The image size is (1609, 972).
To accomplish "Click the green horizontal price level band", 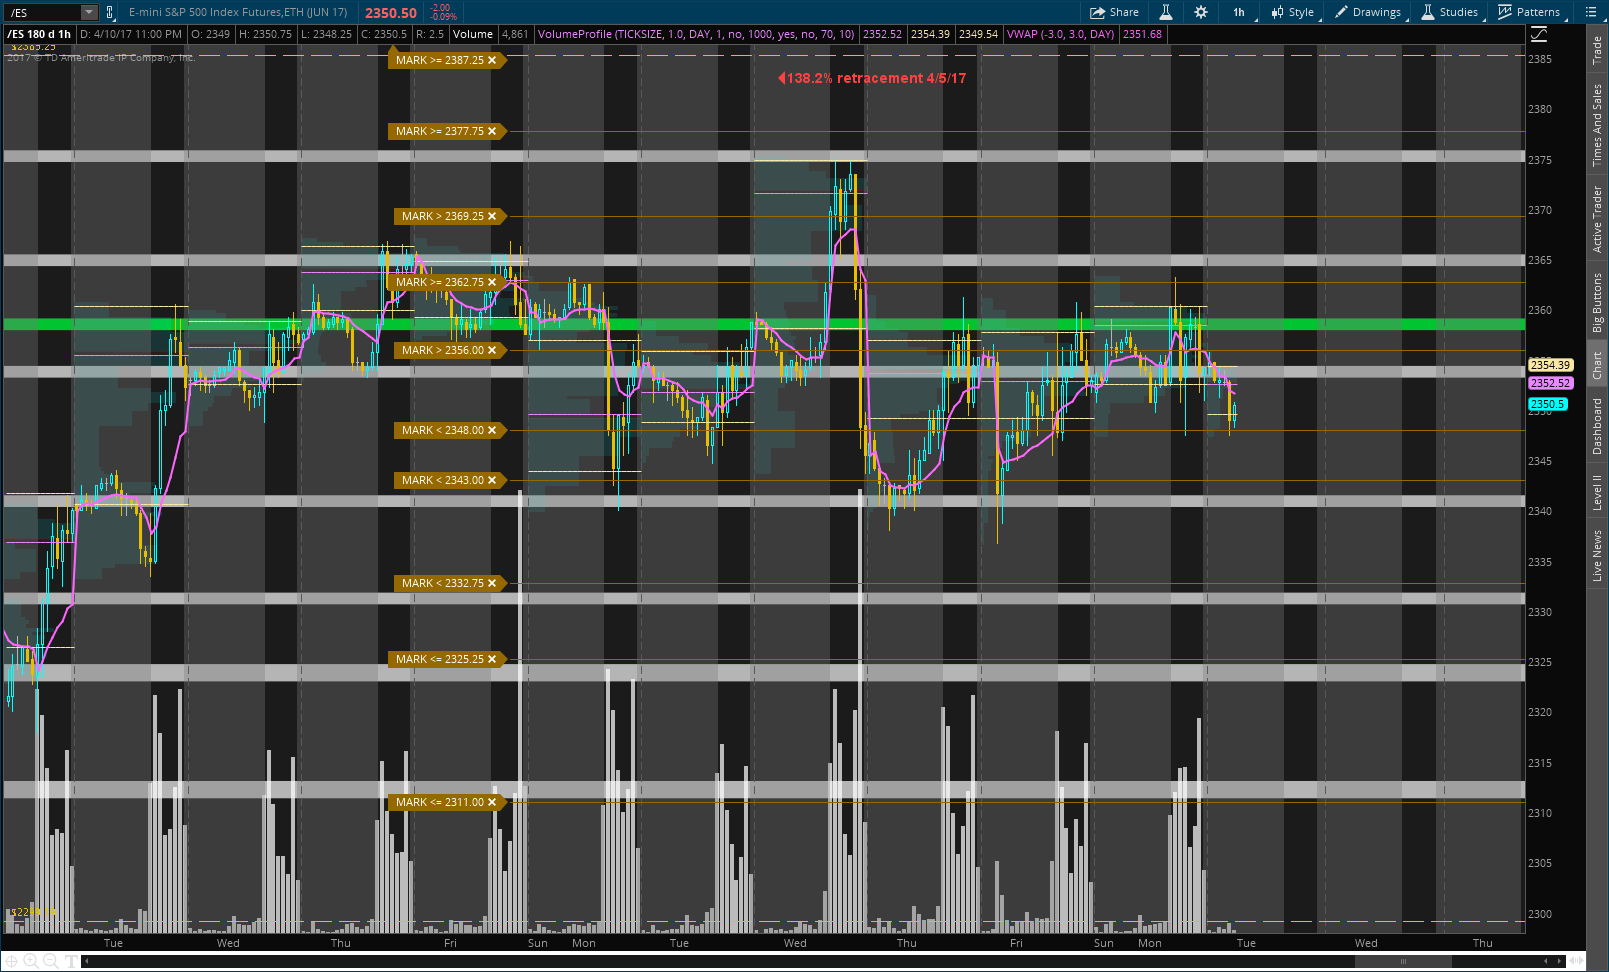I will [764, 324].
